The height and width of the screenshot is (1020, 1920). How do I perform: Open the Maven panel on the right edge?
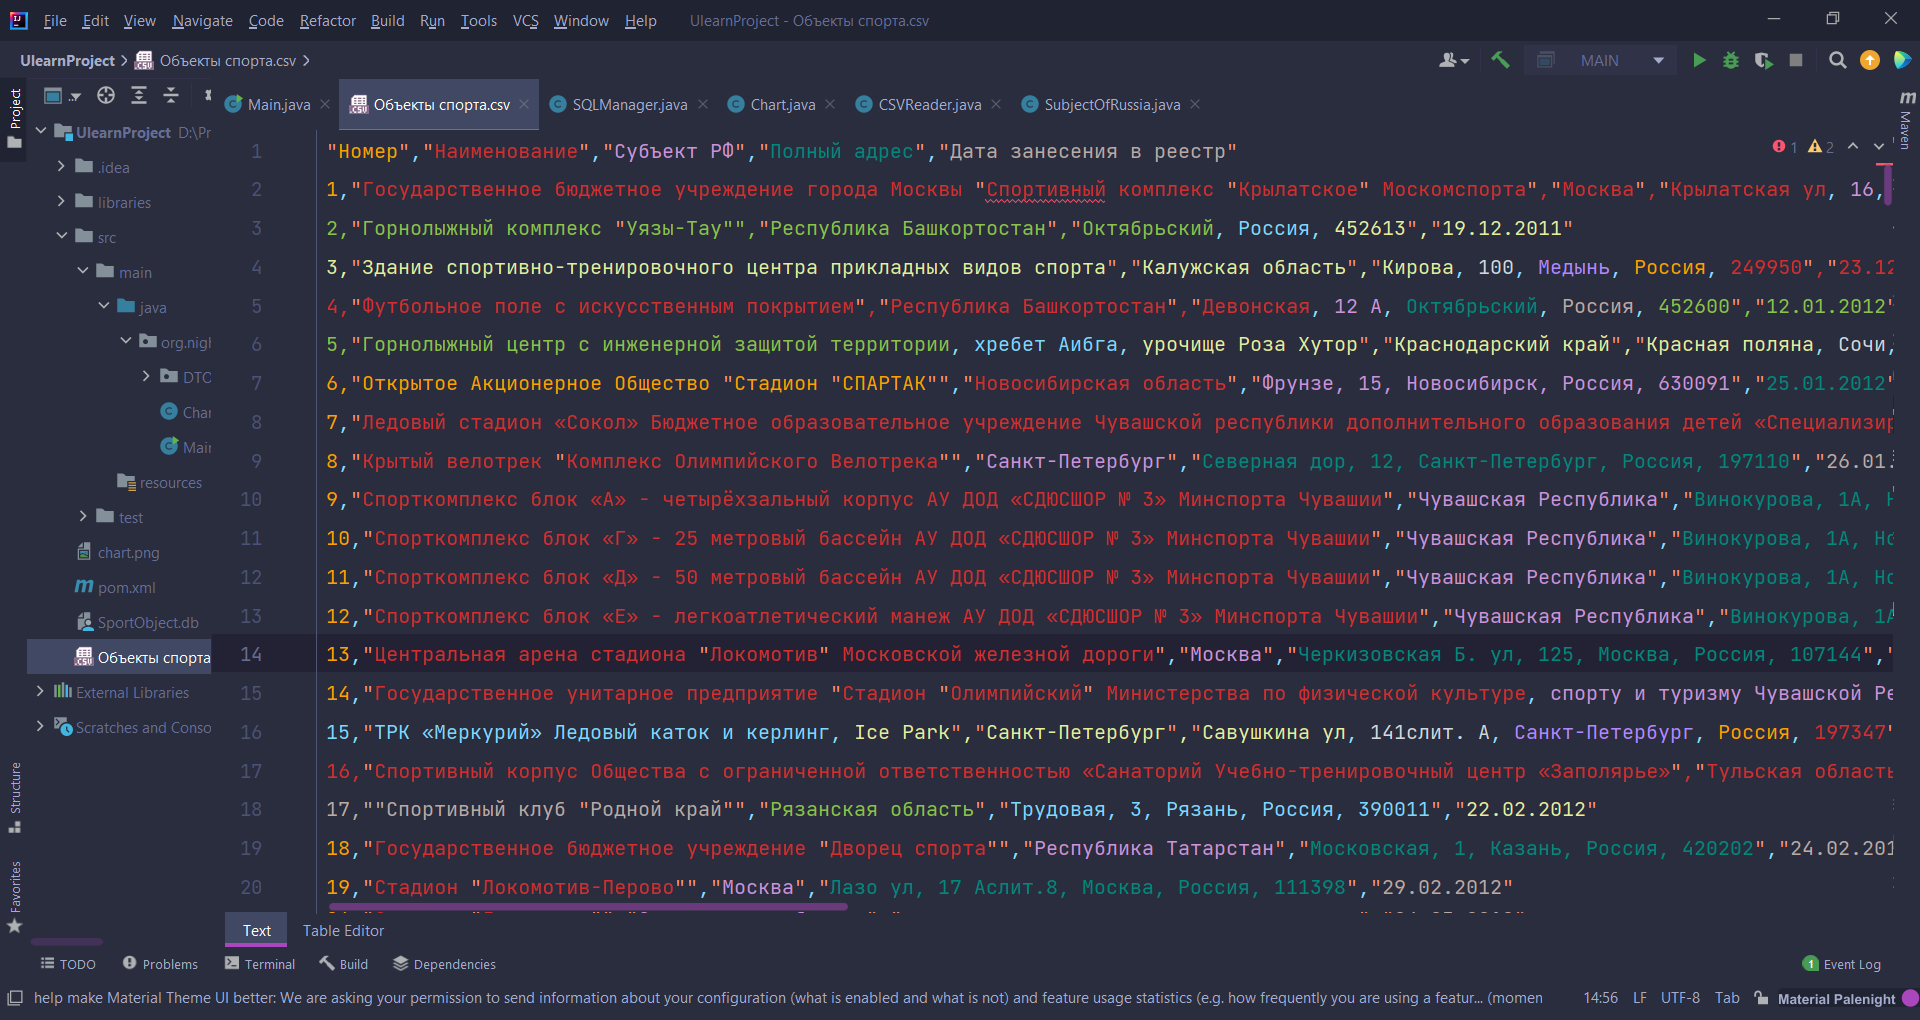point(1904,125)
